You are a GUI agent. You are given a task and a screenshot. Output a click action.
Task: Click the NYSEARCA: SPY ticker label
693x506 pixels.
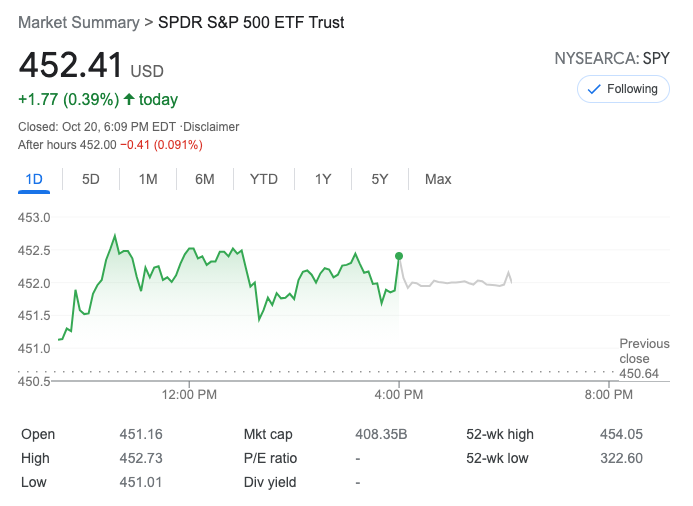pyautogui.click(x=612, y=59)
